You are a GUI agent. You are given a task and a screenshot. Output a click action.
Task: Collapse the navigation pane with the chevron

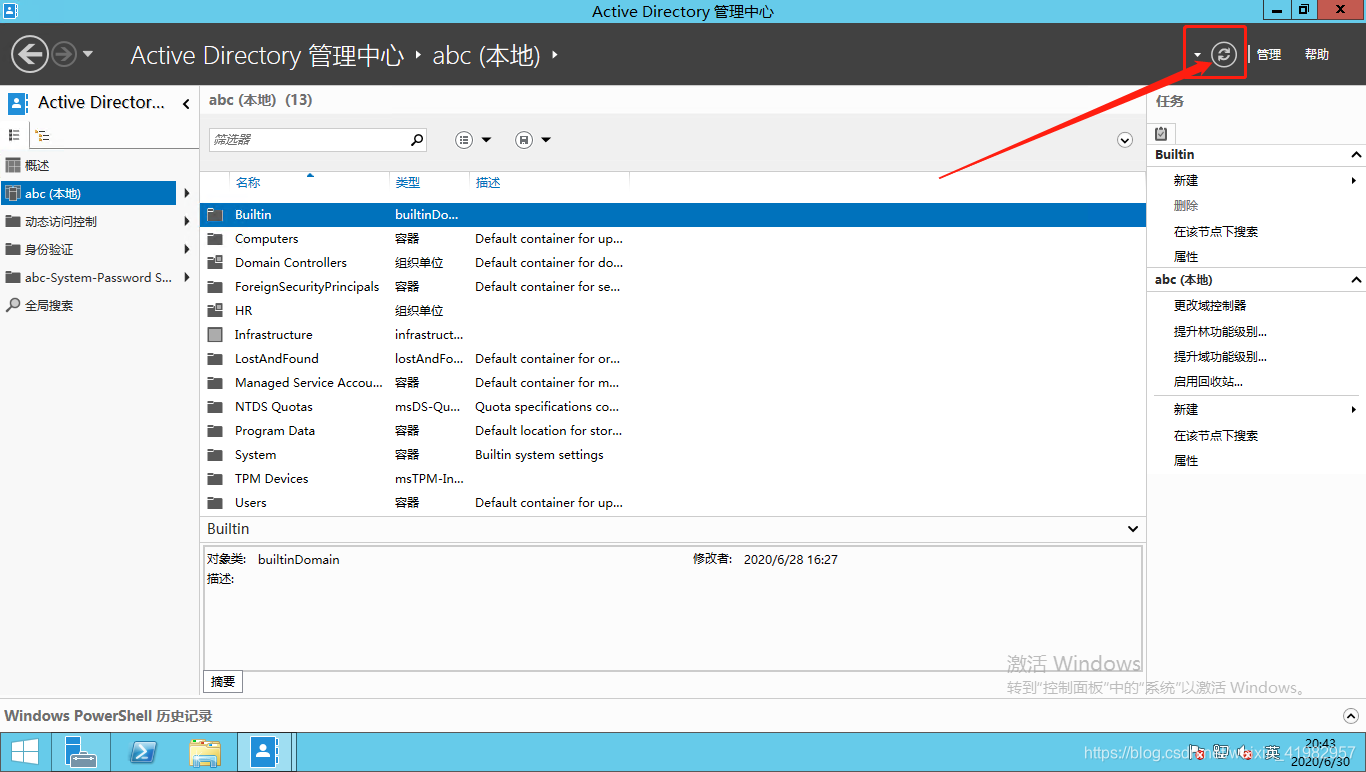point(186,103)
